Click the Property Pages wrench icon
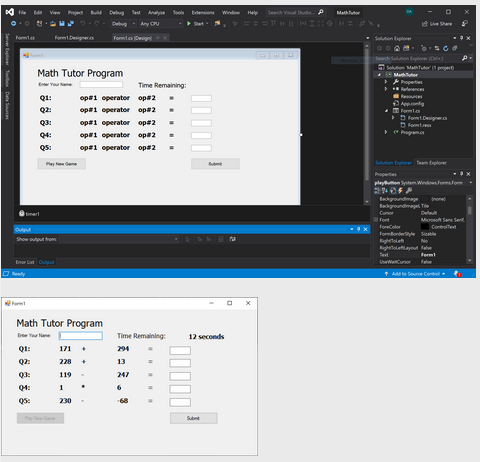480x462 pixels. 409,190
